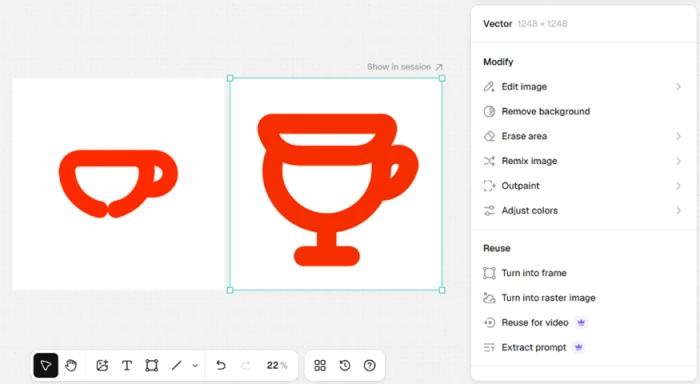Select the Line tool
This screenshot has width=700, height=384.
tap(177, 366)
